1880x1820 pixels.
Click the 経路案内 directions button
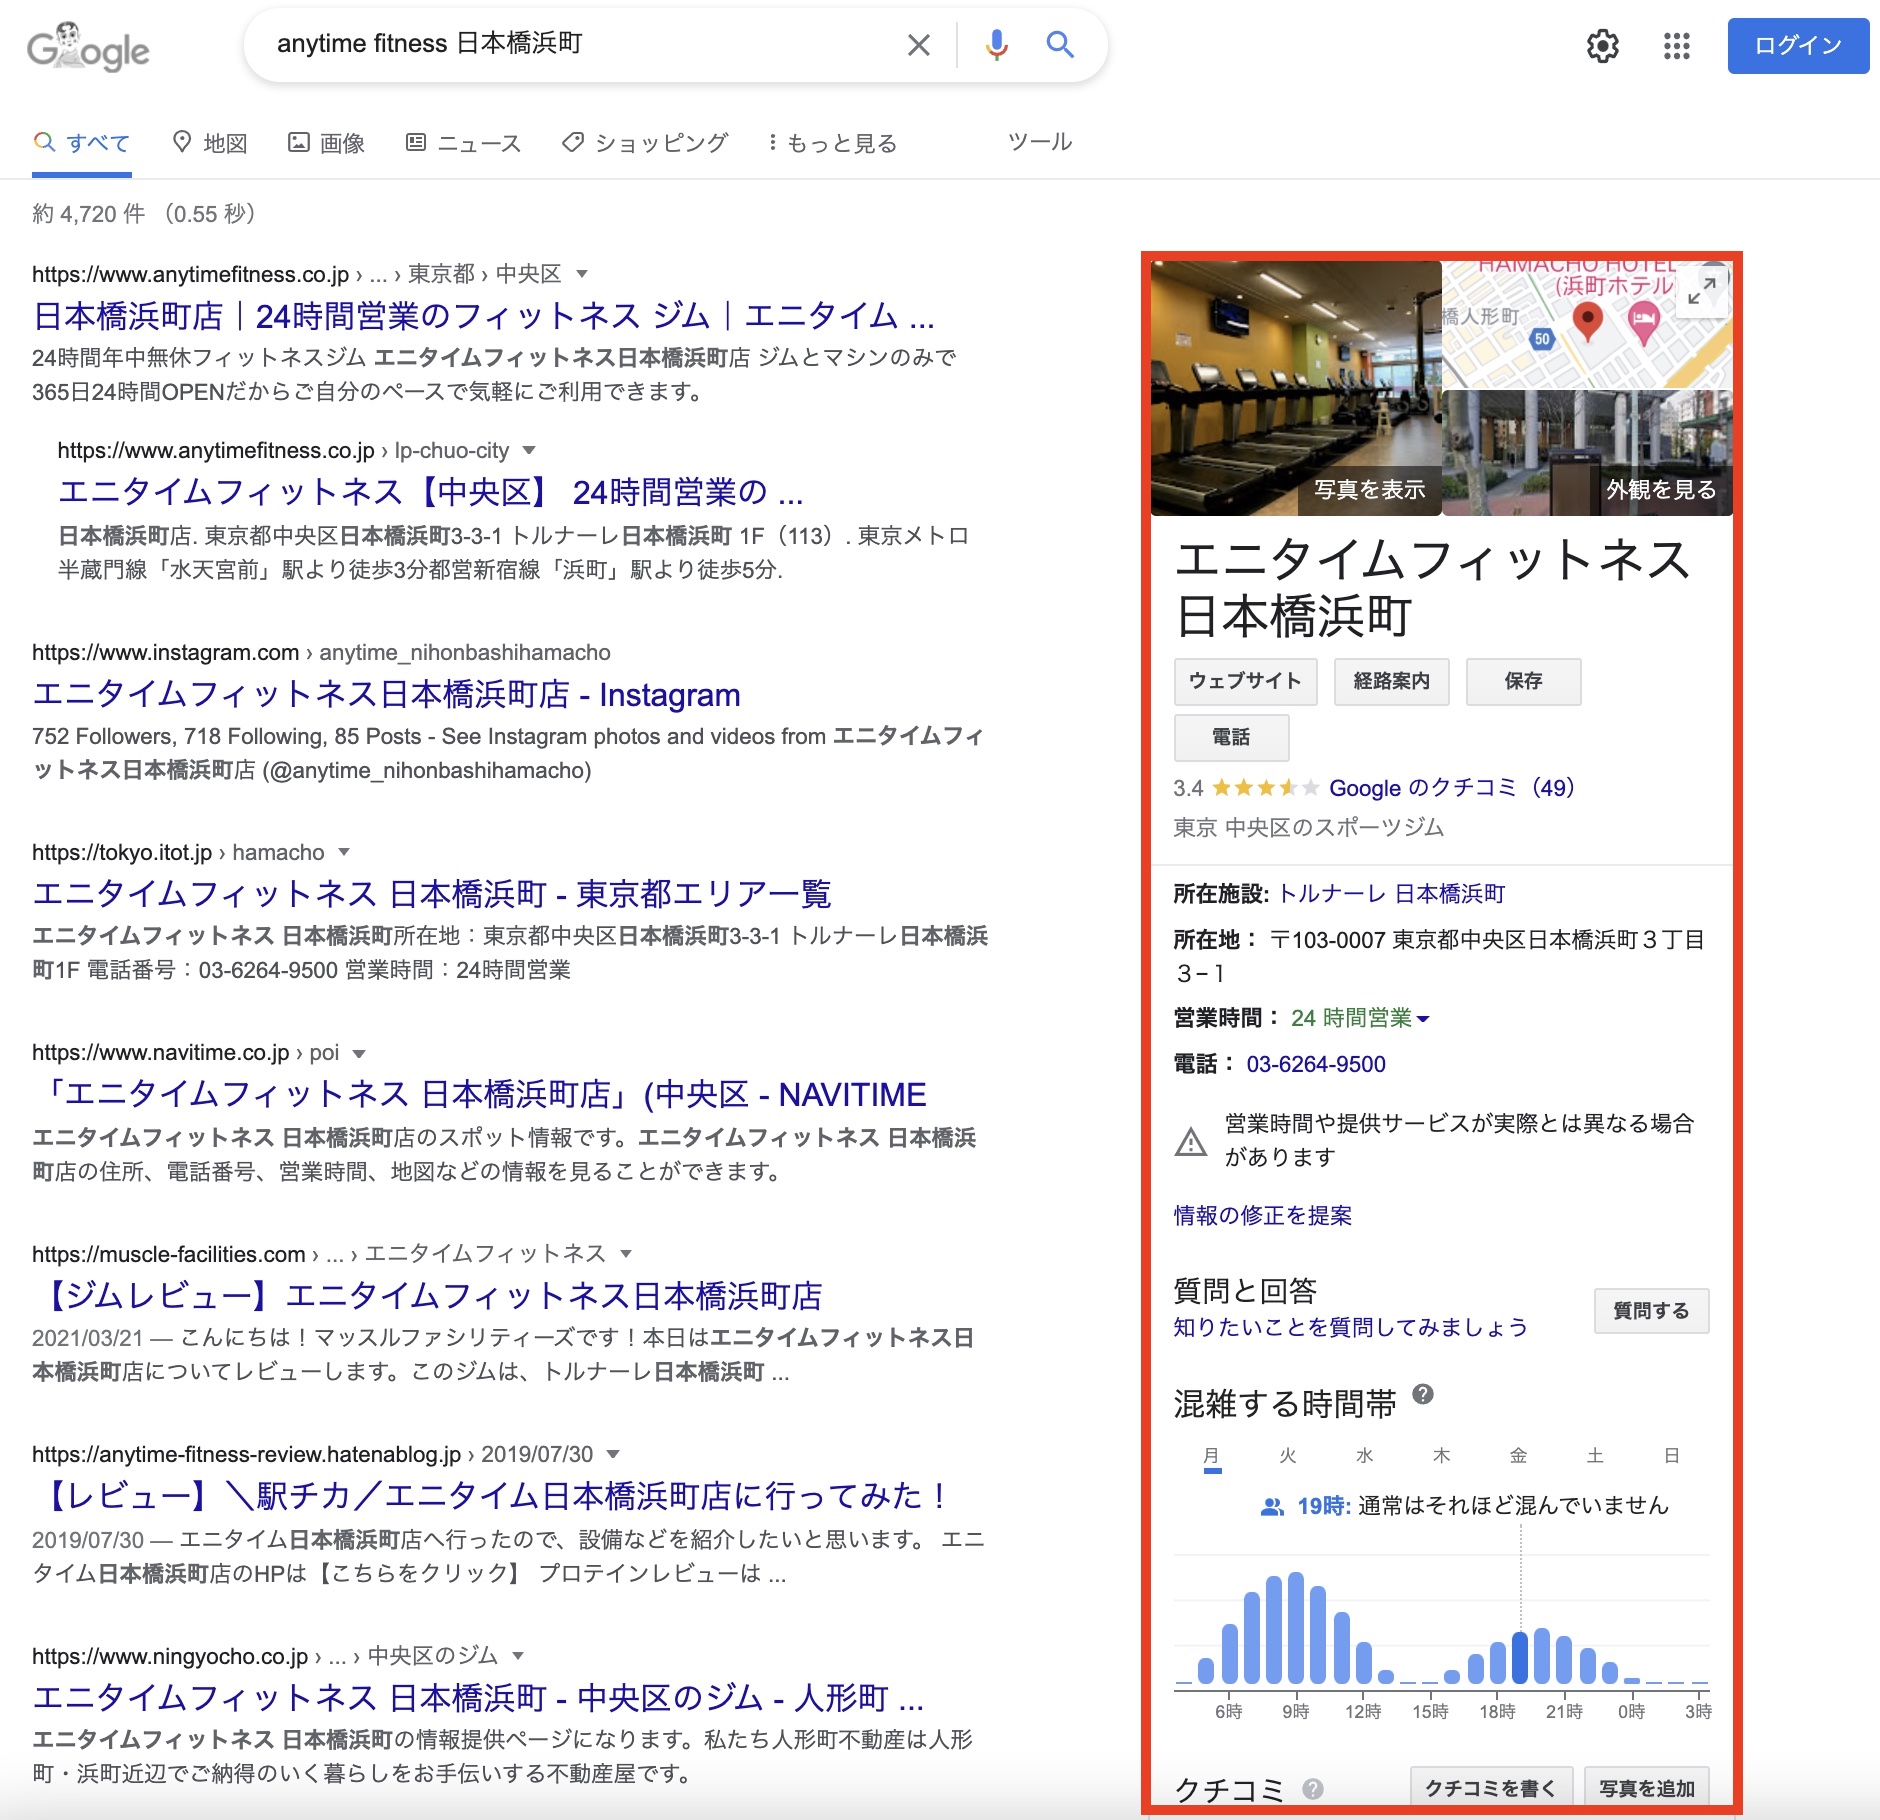pos(1391,681)
